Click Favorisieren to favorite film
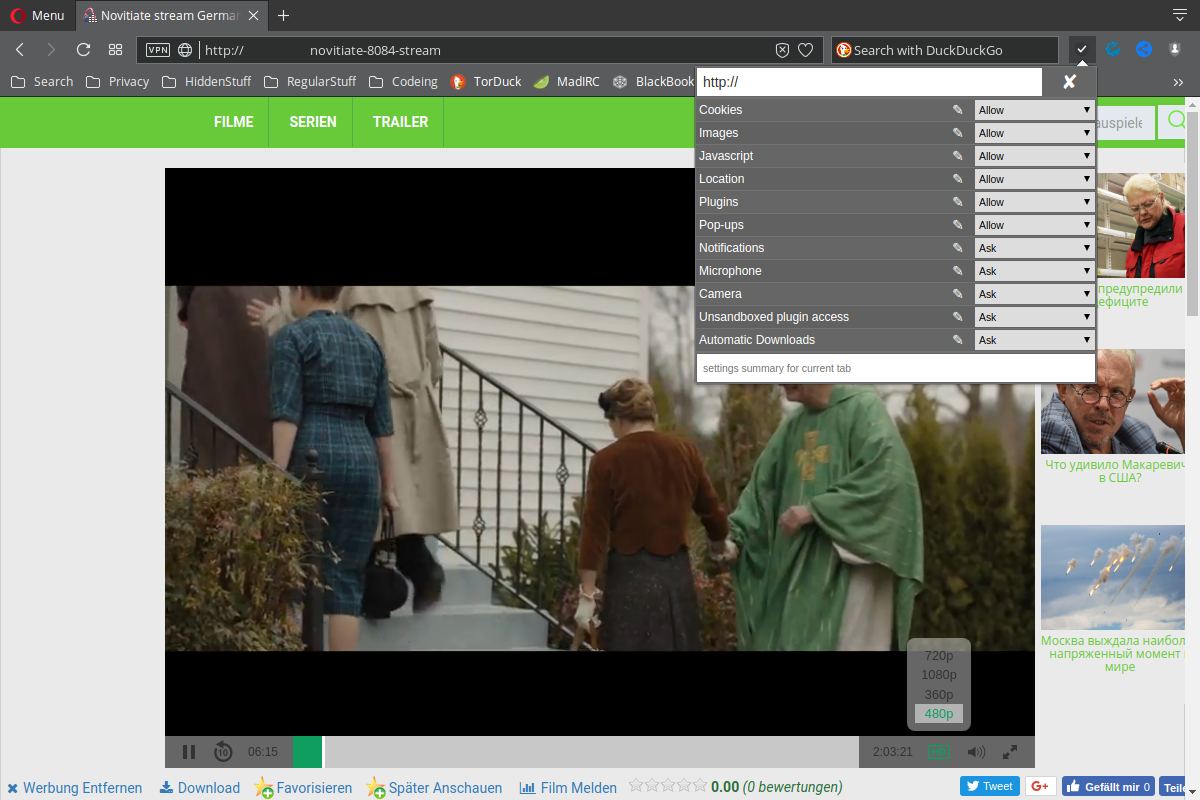The height and width of the screenshot is (800, 1200). click(x=304, y=788)
